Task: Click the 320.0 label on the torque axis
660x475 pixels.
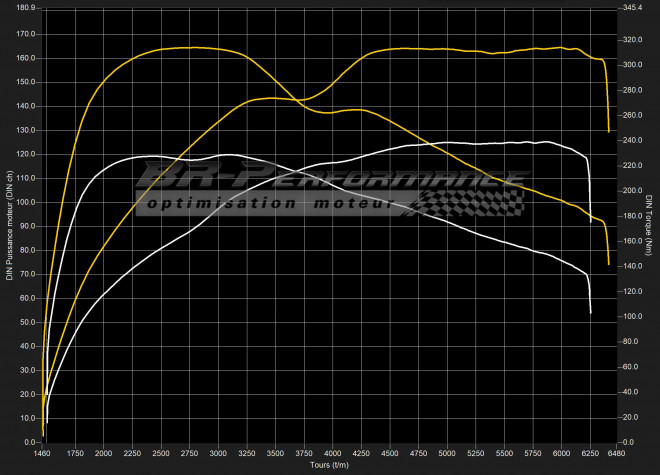Action: (632, 40)
